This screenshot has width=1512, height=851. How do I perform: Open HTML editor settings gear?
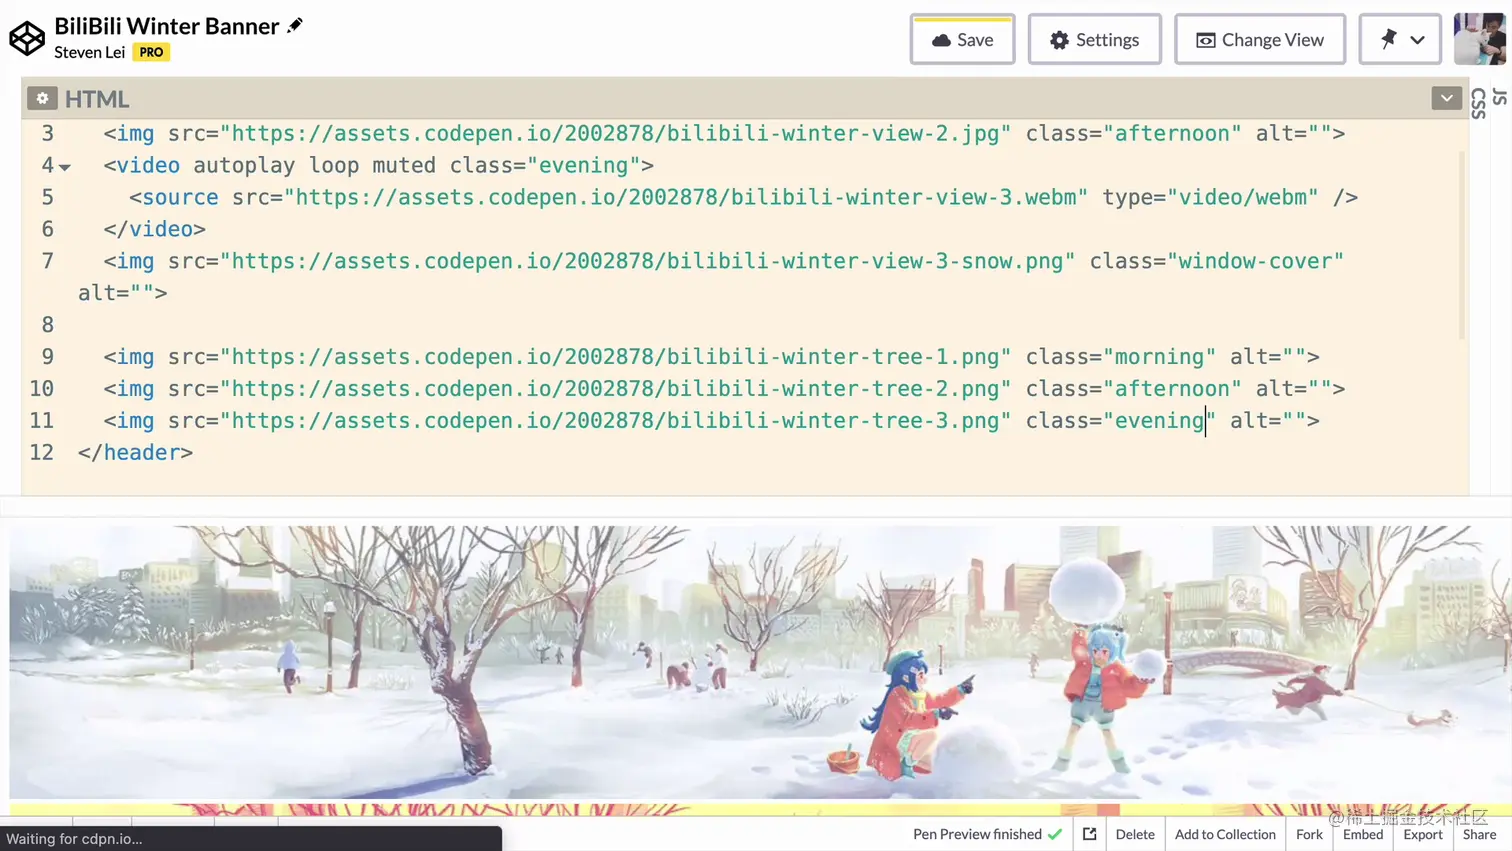[42, 98]
